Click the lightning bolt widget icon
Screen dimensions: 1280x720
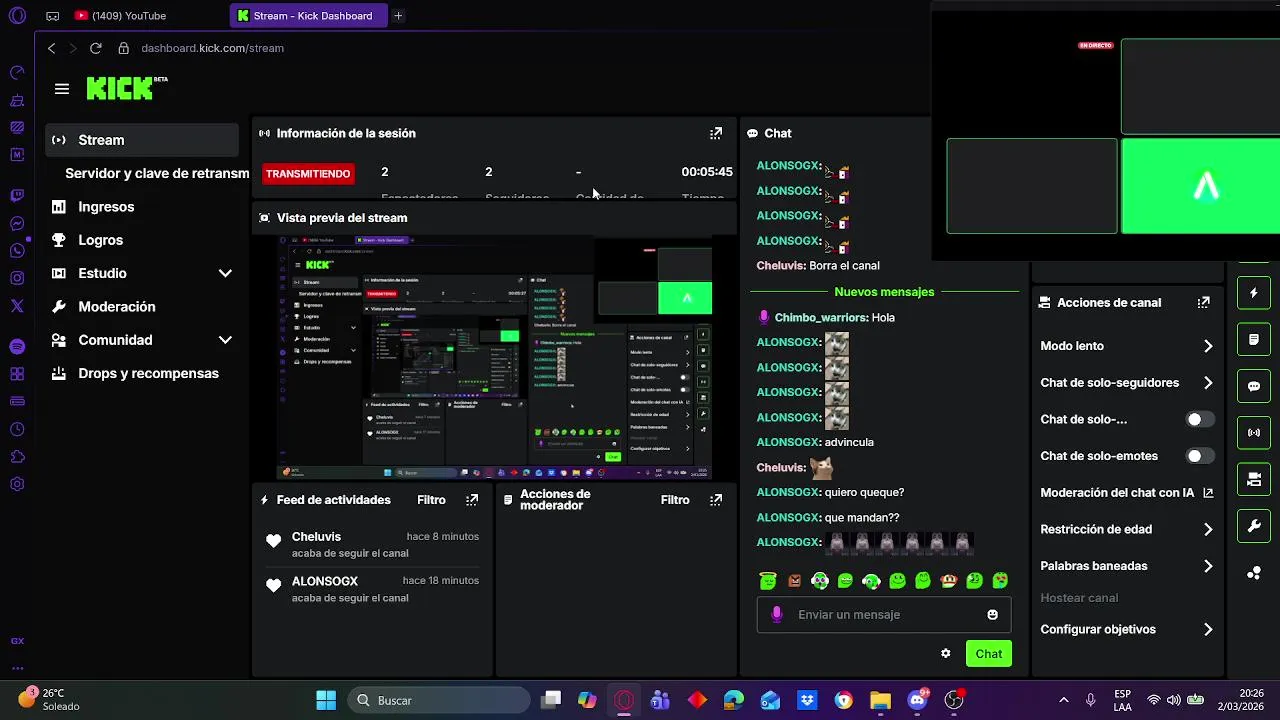pyautogui.click(x=1254, y=293)
